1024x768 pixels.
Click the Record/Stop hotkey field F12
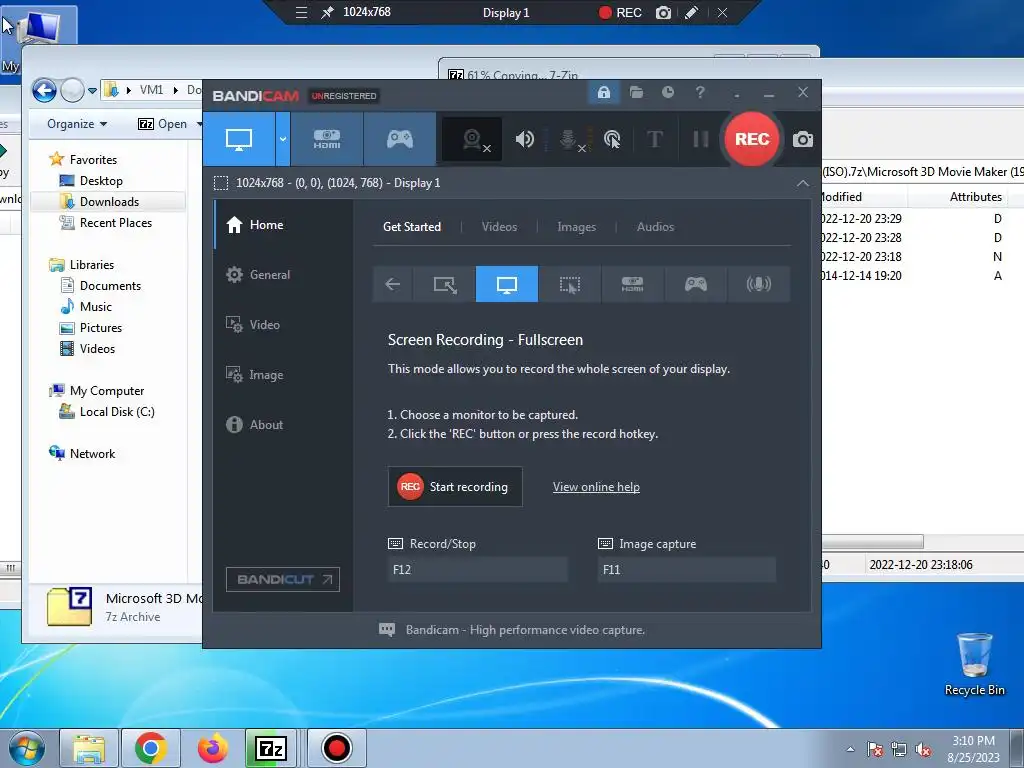(477, 569)
